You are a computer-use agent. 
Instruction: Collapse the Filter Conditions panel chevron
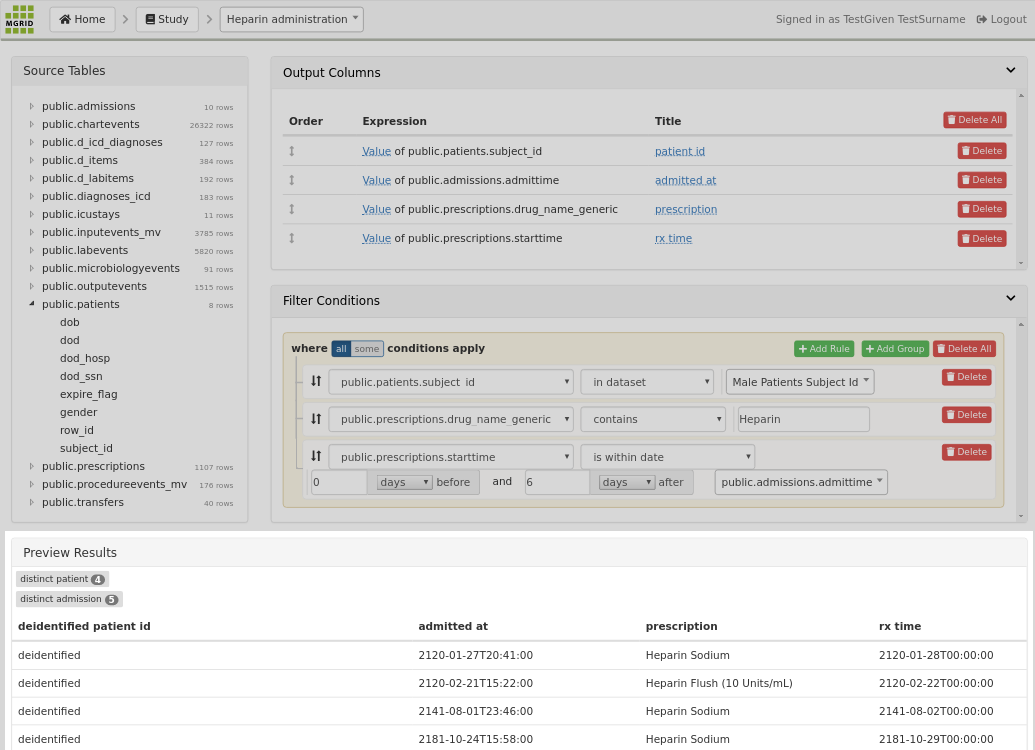point(1011,298)
